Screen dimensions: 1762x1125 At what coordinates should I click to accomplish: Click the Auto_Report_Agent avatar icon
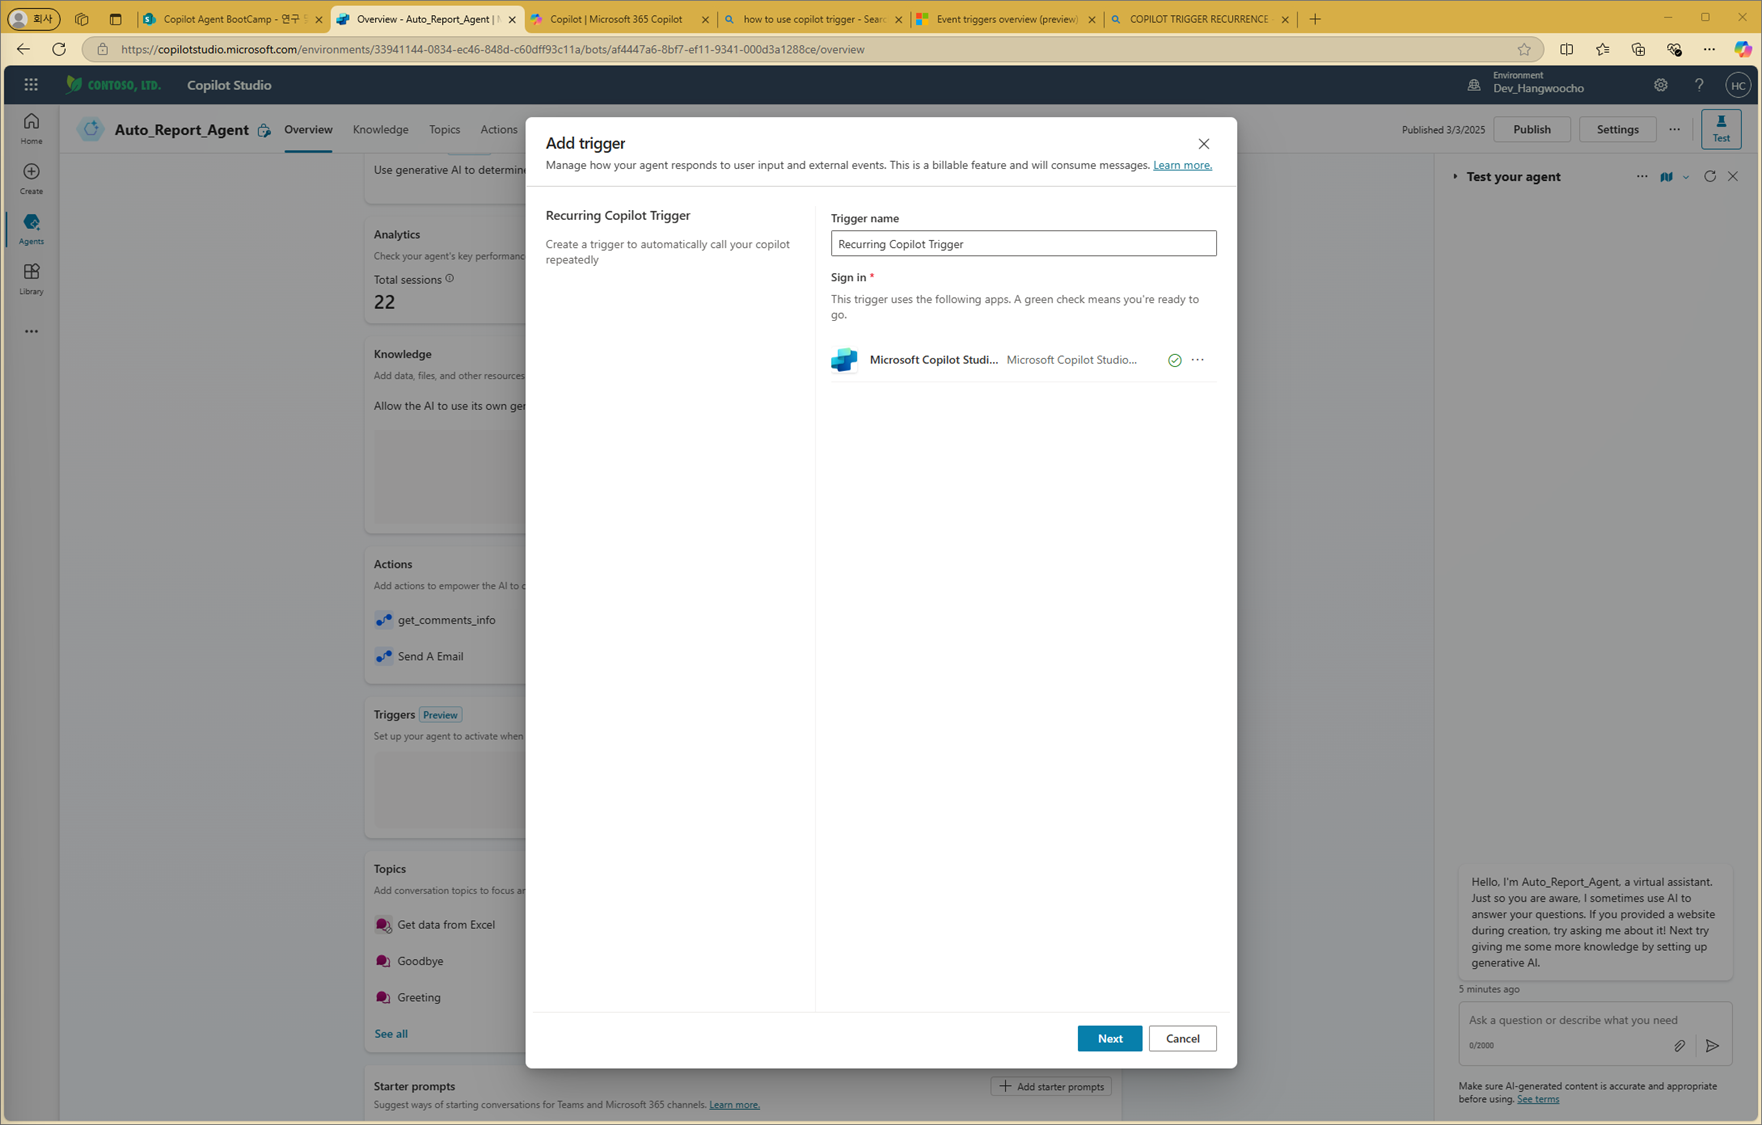pos(90,129)
